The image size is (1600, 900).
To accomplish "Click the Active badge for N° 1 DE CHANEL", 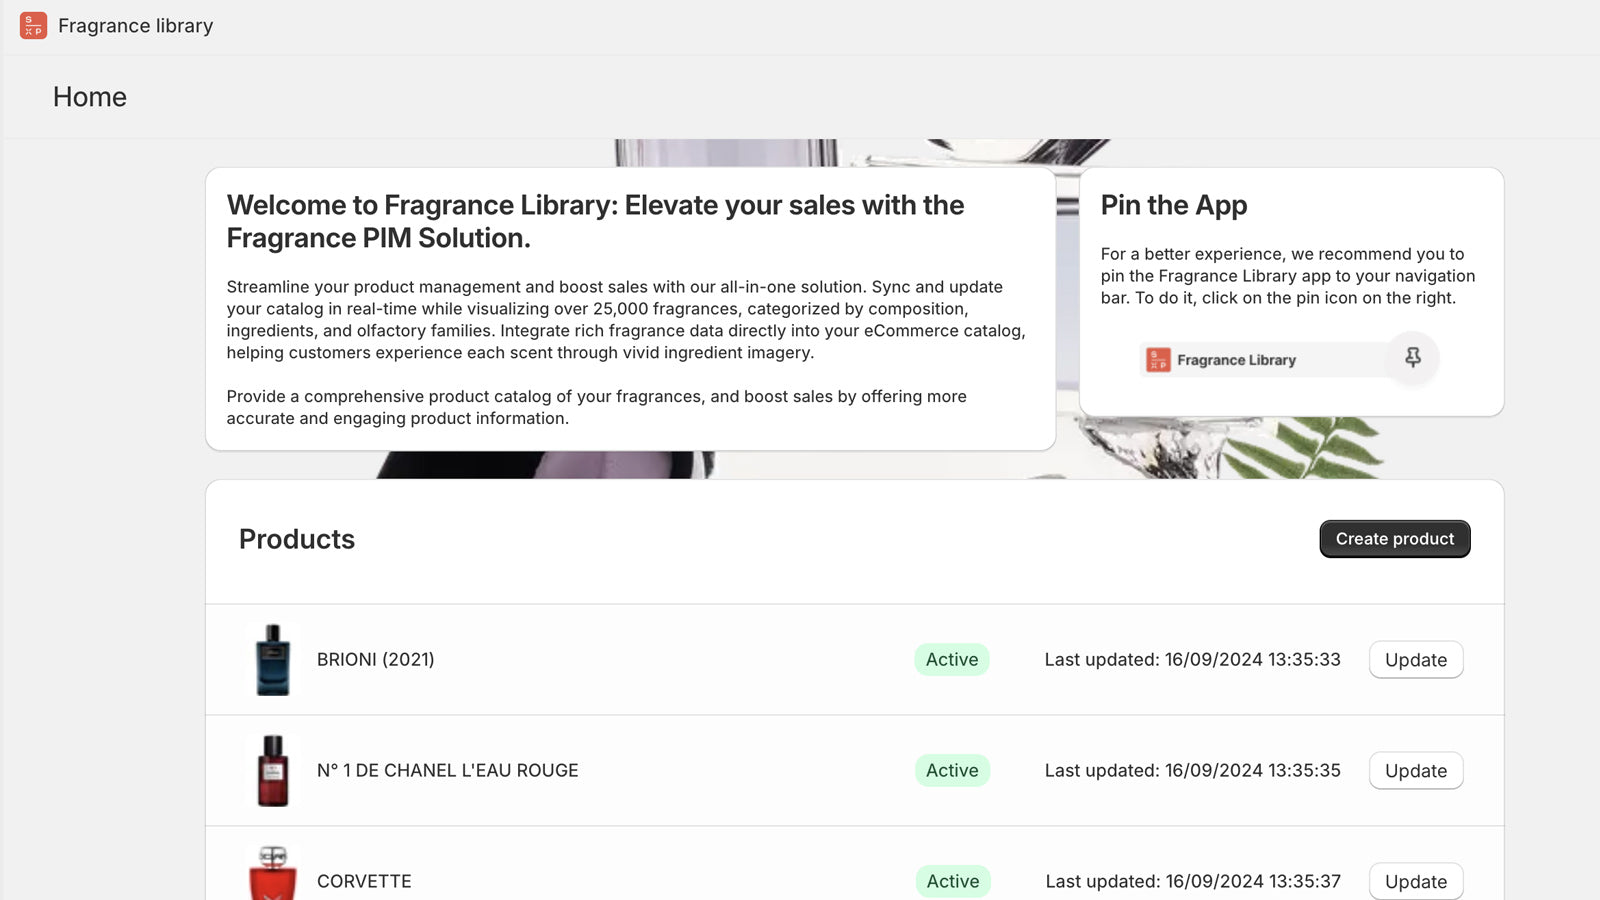I will (952, 771).
